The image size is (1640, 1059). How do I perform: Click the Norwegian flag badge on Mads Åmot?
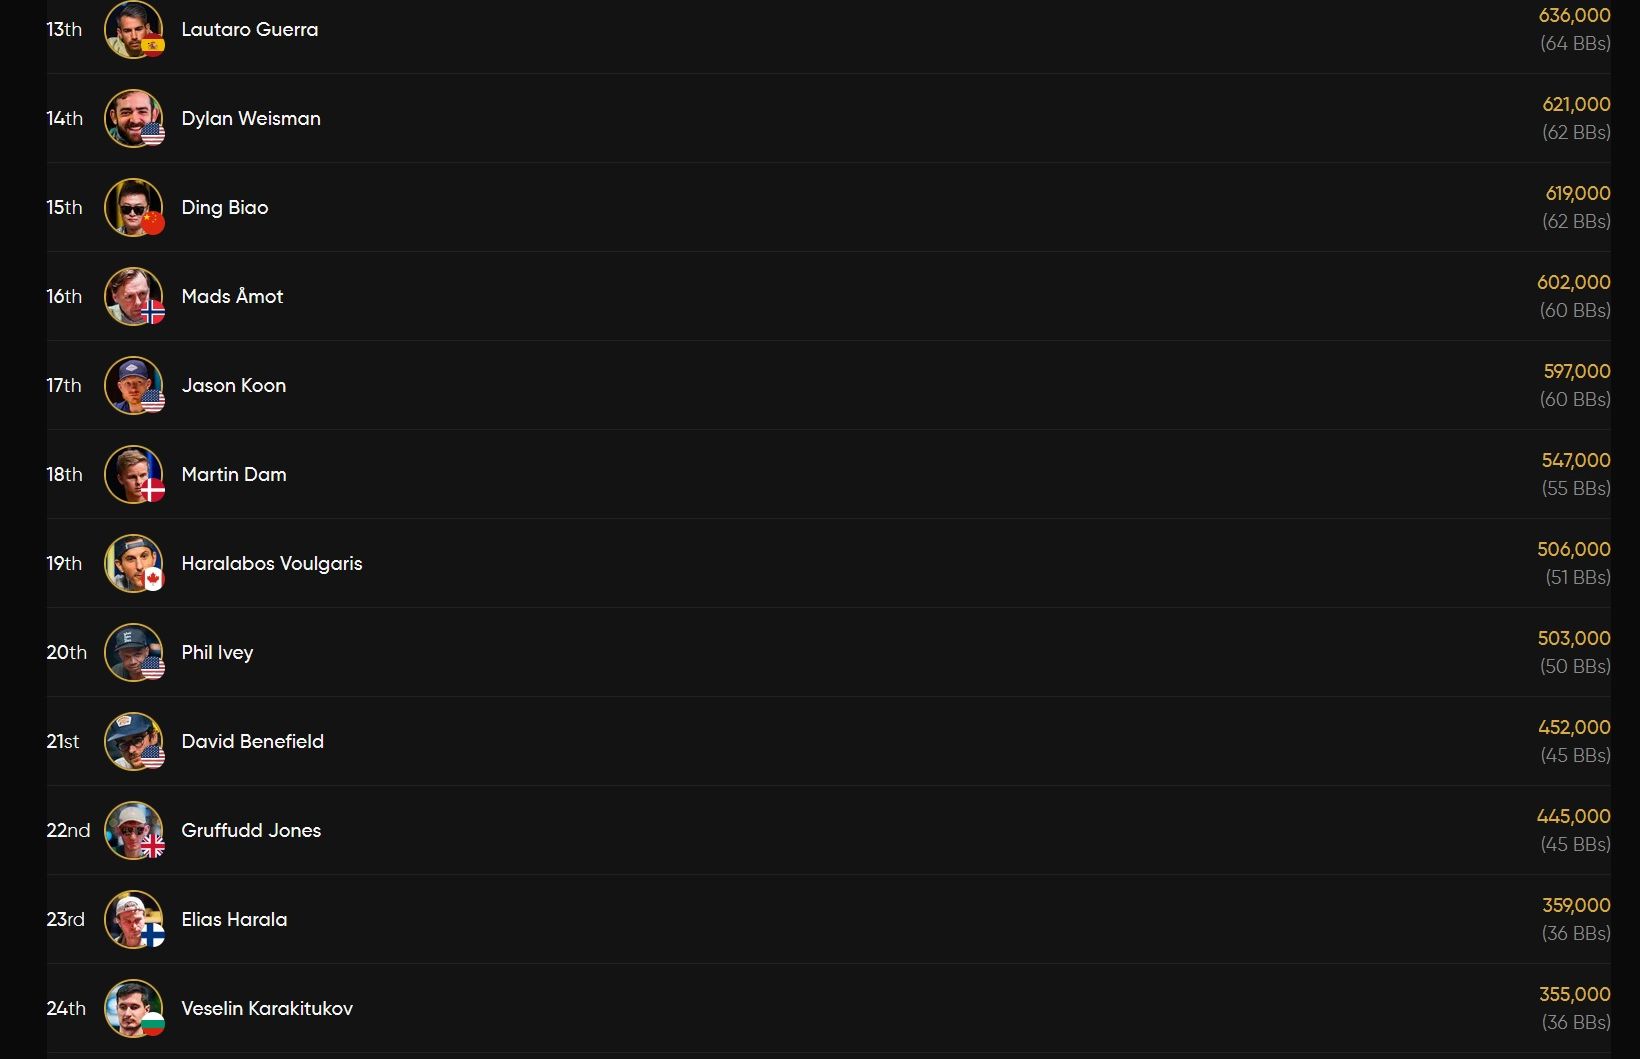[153, 313]
